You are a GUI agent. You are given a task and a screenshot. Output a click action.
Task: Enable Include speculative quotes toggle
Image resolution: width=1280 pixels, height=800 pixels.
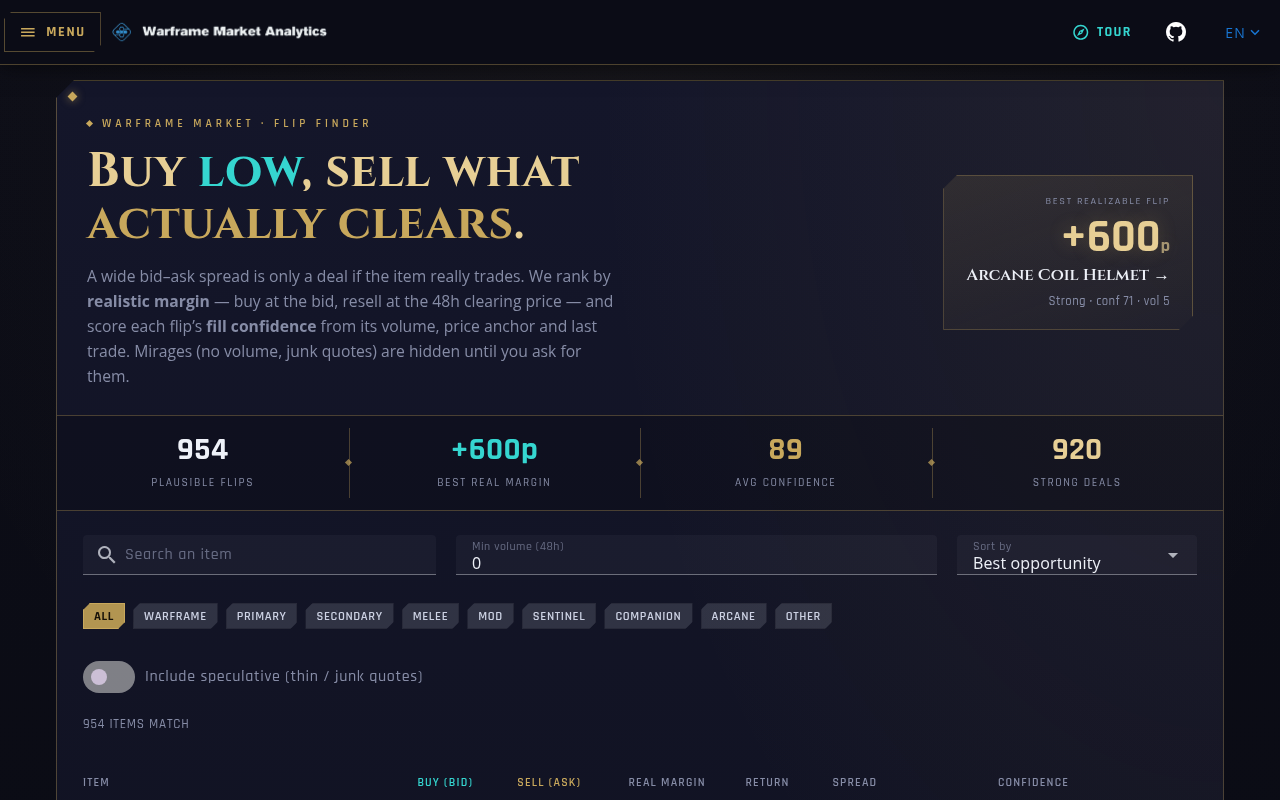tap(109, 677)
